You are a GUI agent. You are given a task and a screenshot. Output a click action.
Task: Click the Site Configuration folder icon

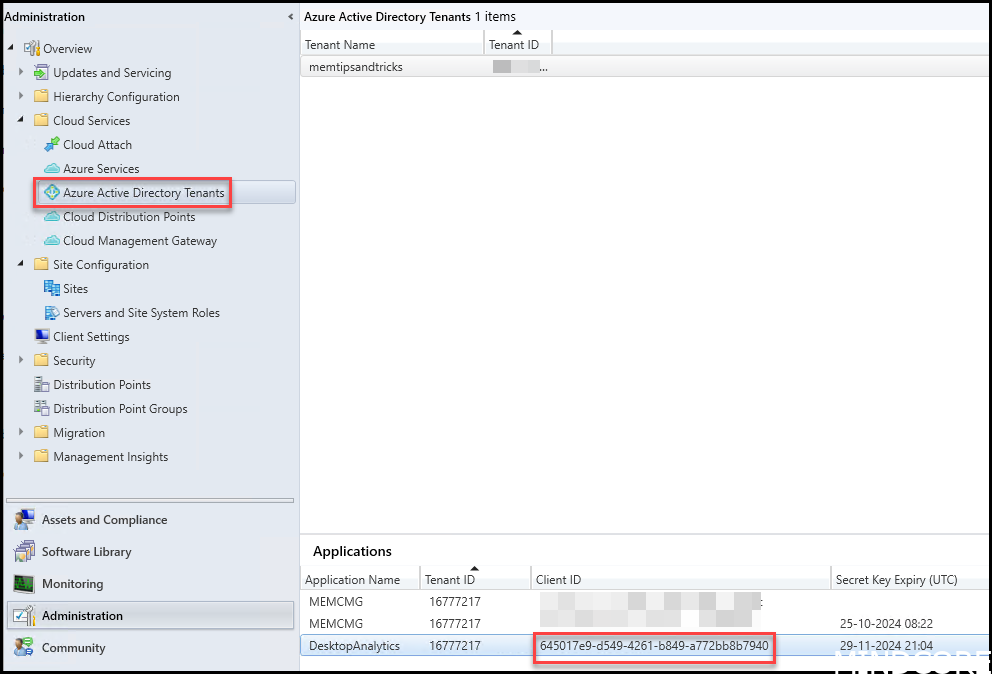pyautogui.click(x=41, y=265)
